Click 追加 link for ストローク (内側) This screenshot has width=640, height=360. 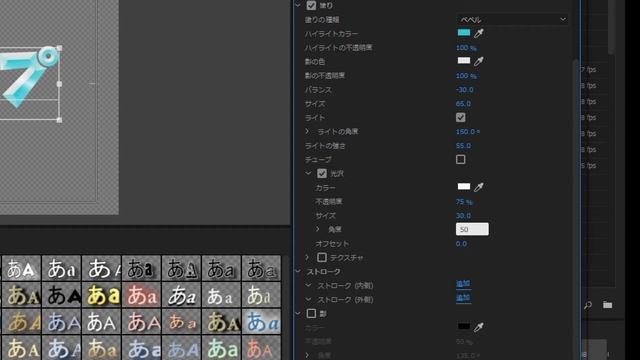[463, 284]
